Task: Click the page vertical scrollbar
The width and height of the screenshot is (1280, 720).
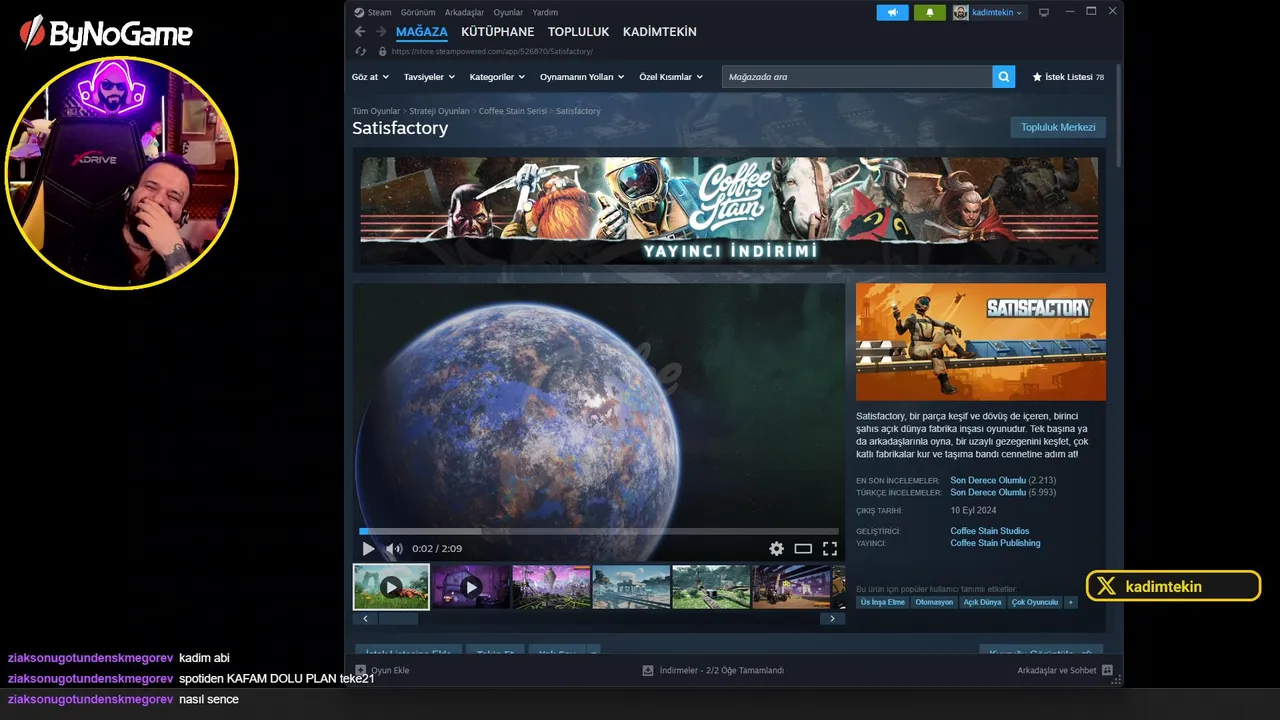Action: (x=1119, y=115)
